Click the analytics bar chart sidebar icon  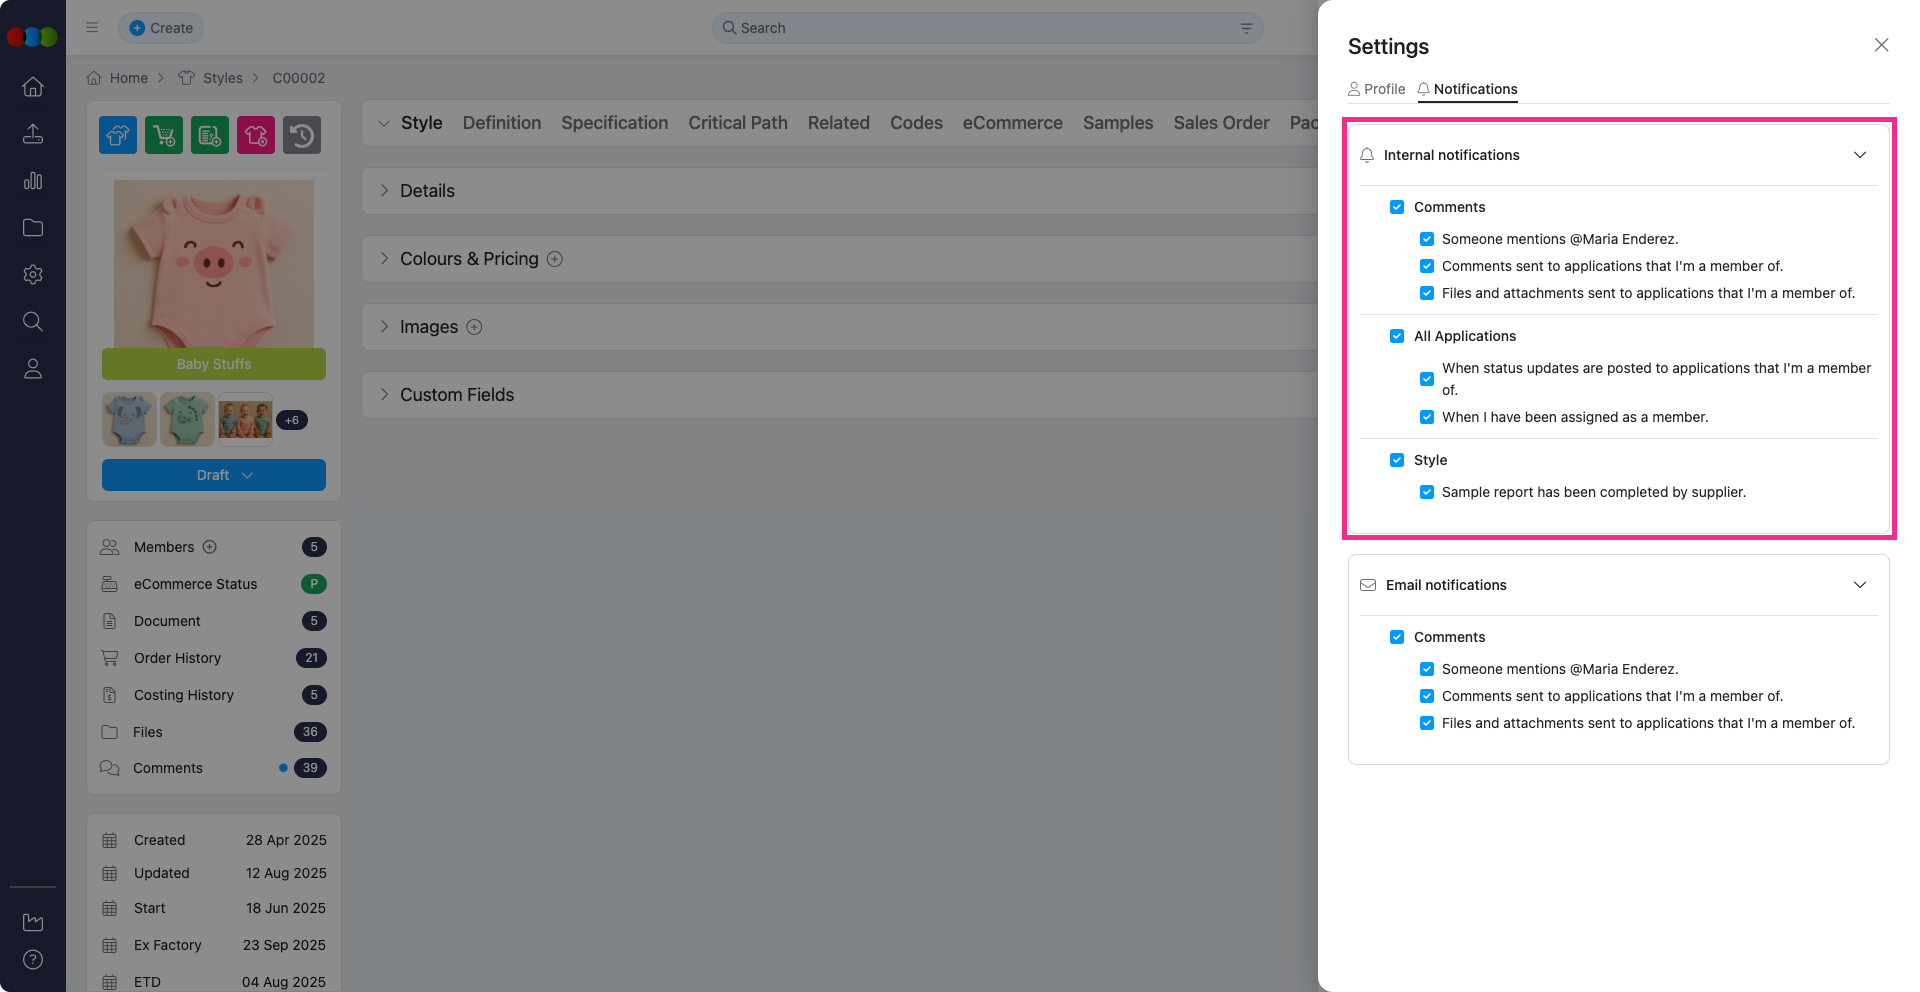[33, 181]
